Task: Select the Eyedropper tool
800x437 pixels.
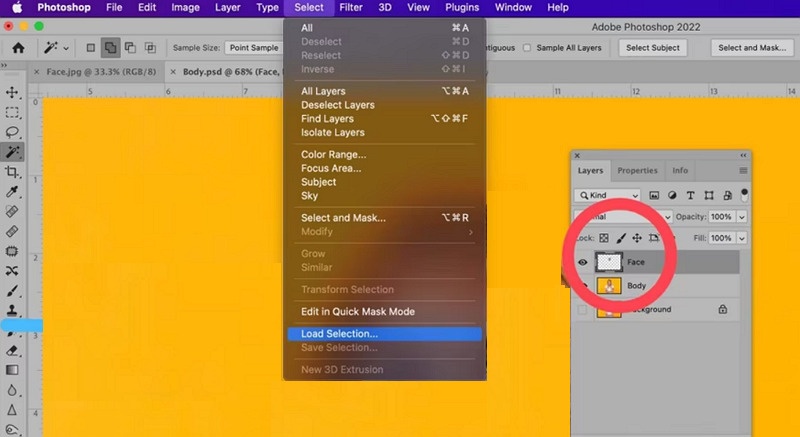Action: tap(13, 191)
